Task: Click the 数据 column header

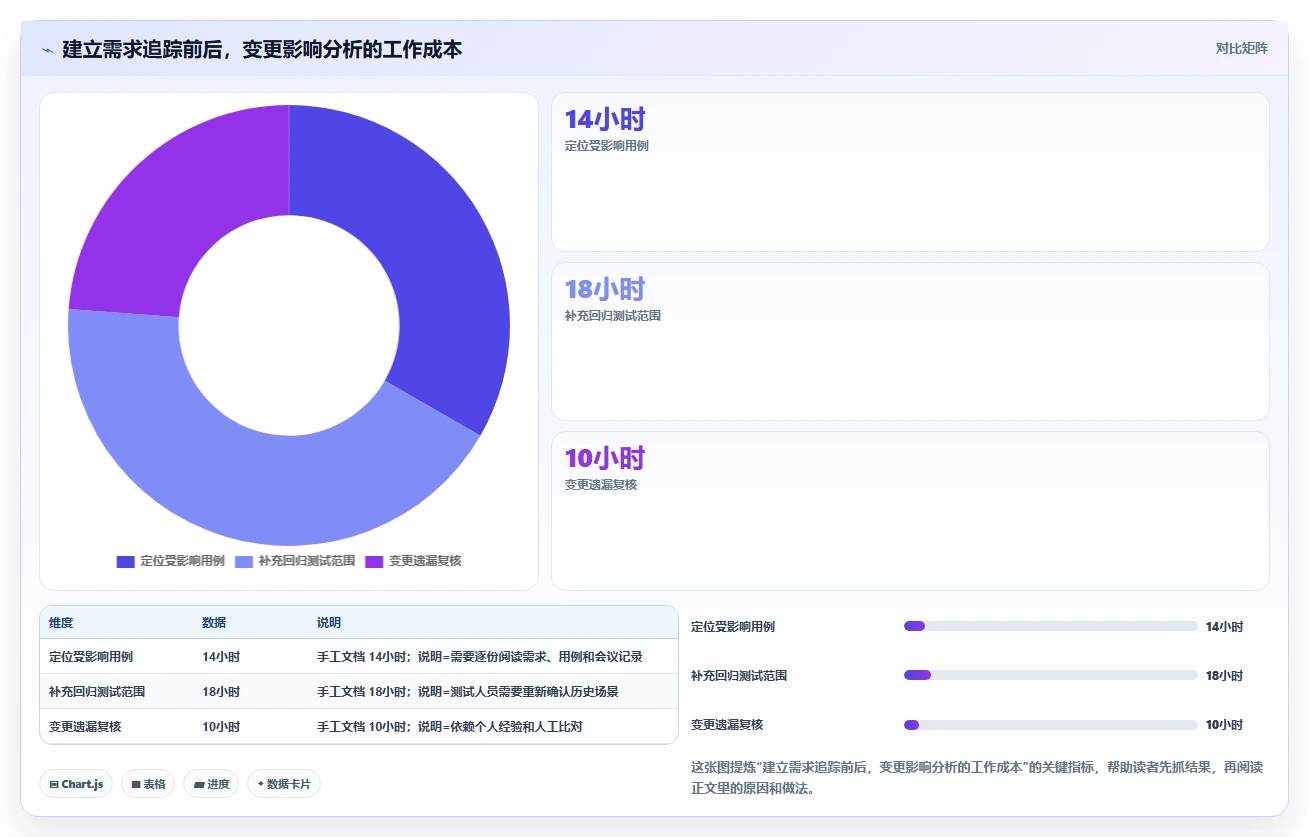Action: click(214, 623)
